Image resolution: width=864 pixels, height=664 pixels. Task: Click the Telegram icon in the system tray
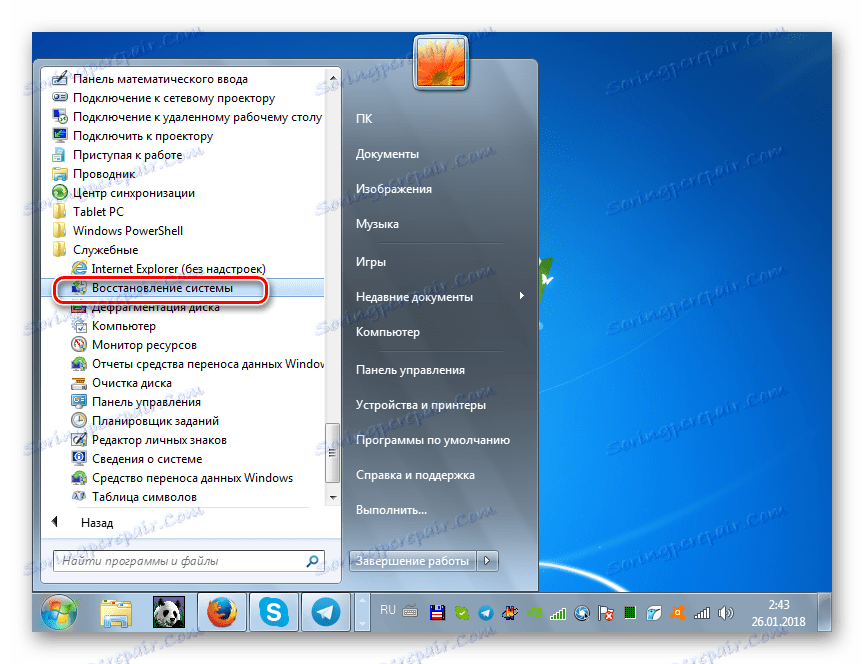[x=485, y=613]
